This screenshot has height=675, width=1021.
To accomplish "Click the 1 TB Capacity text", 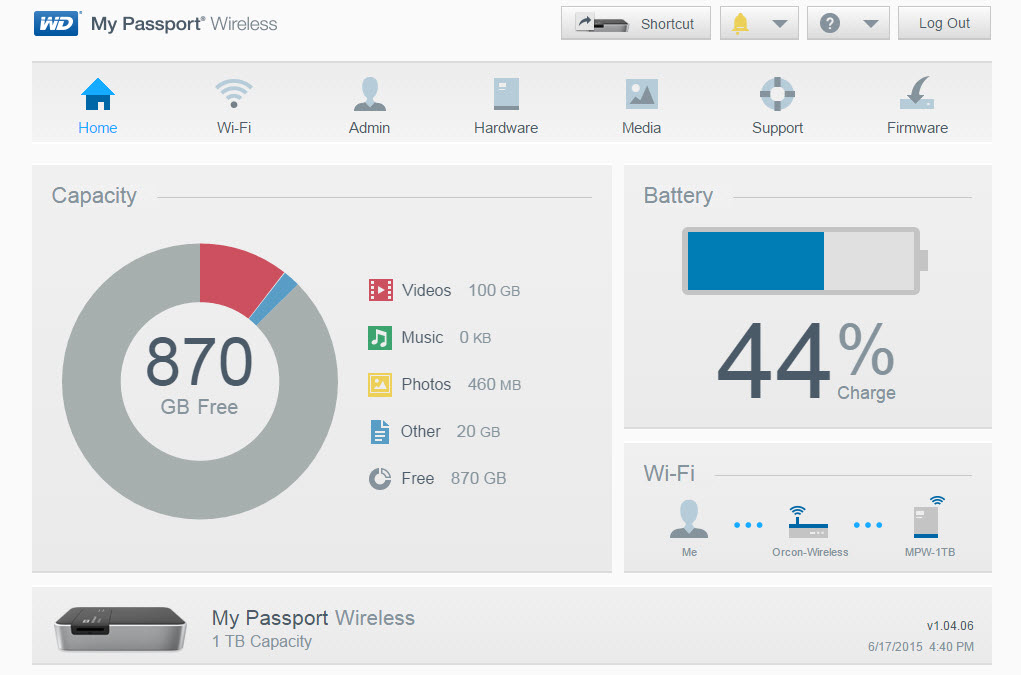I will [x=262, y=641].
